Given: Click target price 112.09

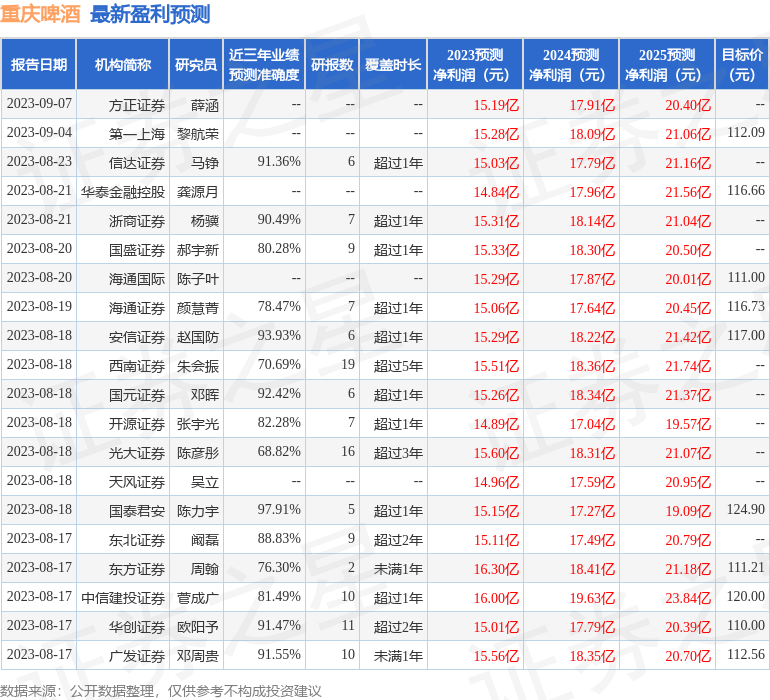Looking at the screenshot, I should (x=746, y=132).
